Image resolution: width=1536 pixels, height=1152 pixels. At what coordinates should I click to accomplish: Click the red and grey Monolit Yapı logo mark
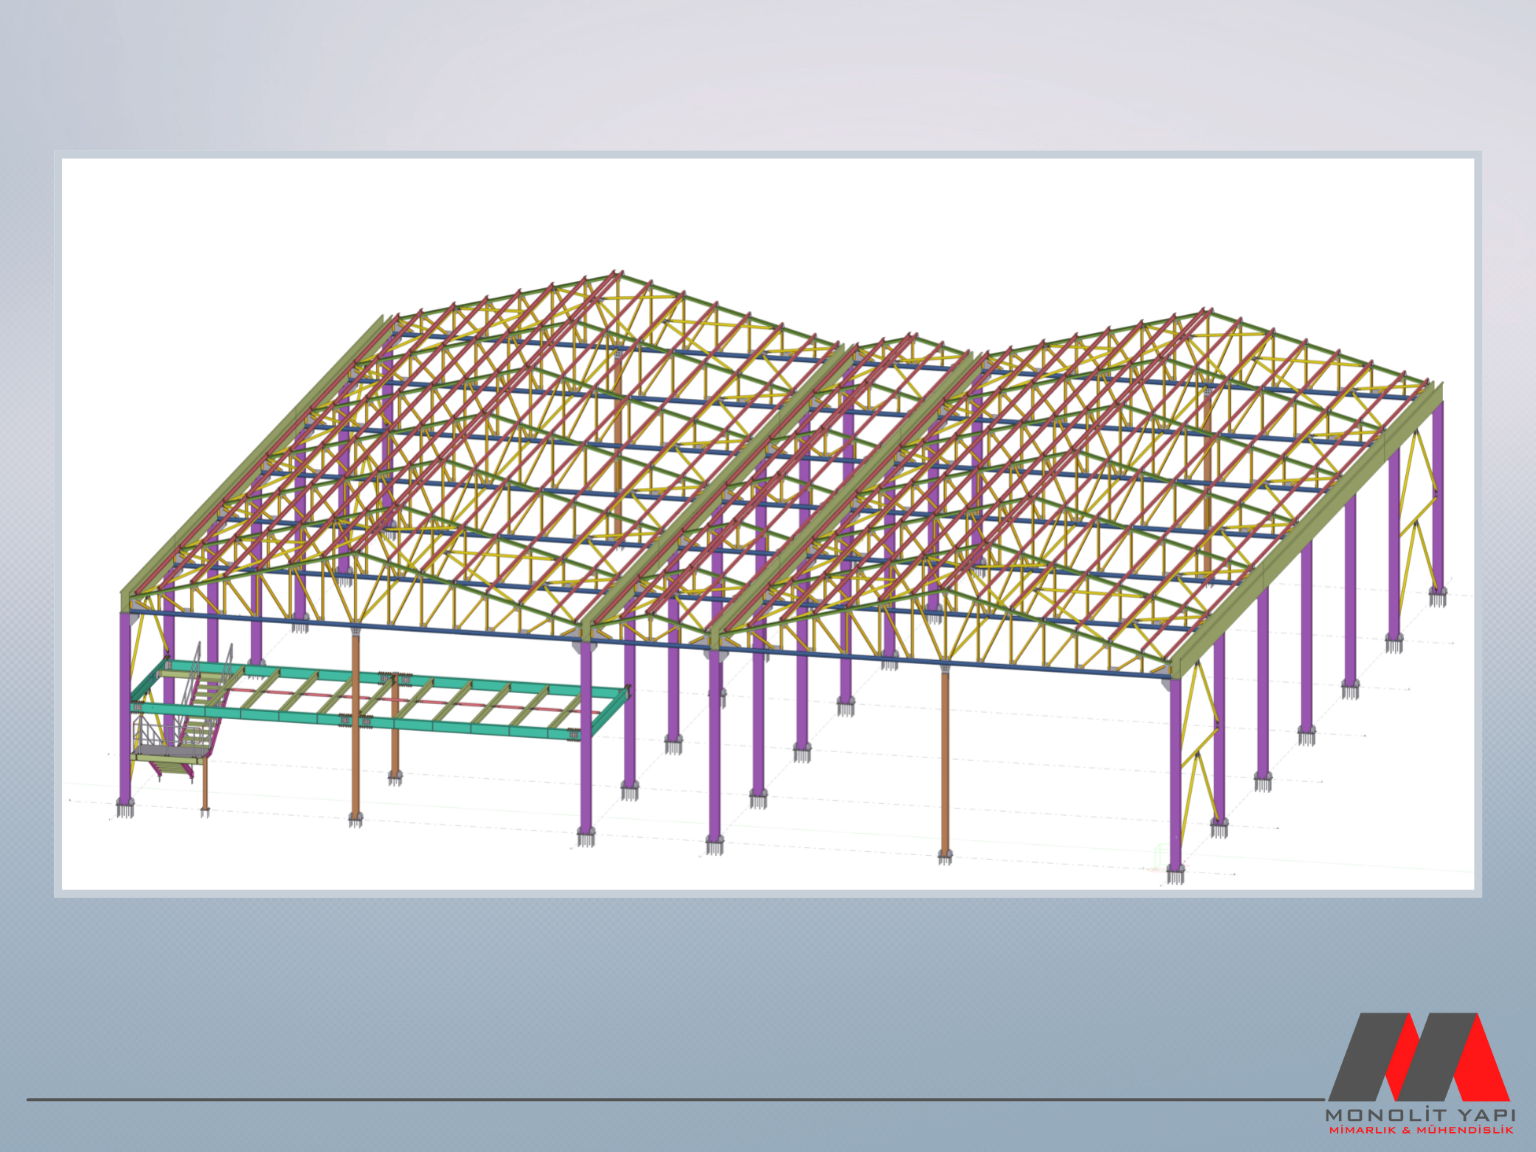(1418, 1056)
